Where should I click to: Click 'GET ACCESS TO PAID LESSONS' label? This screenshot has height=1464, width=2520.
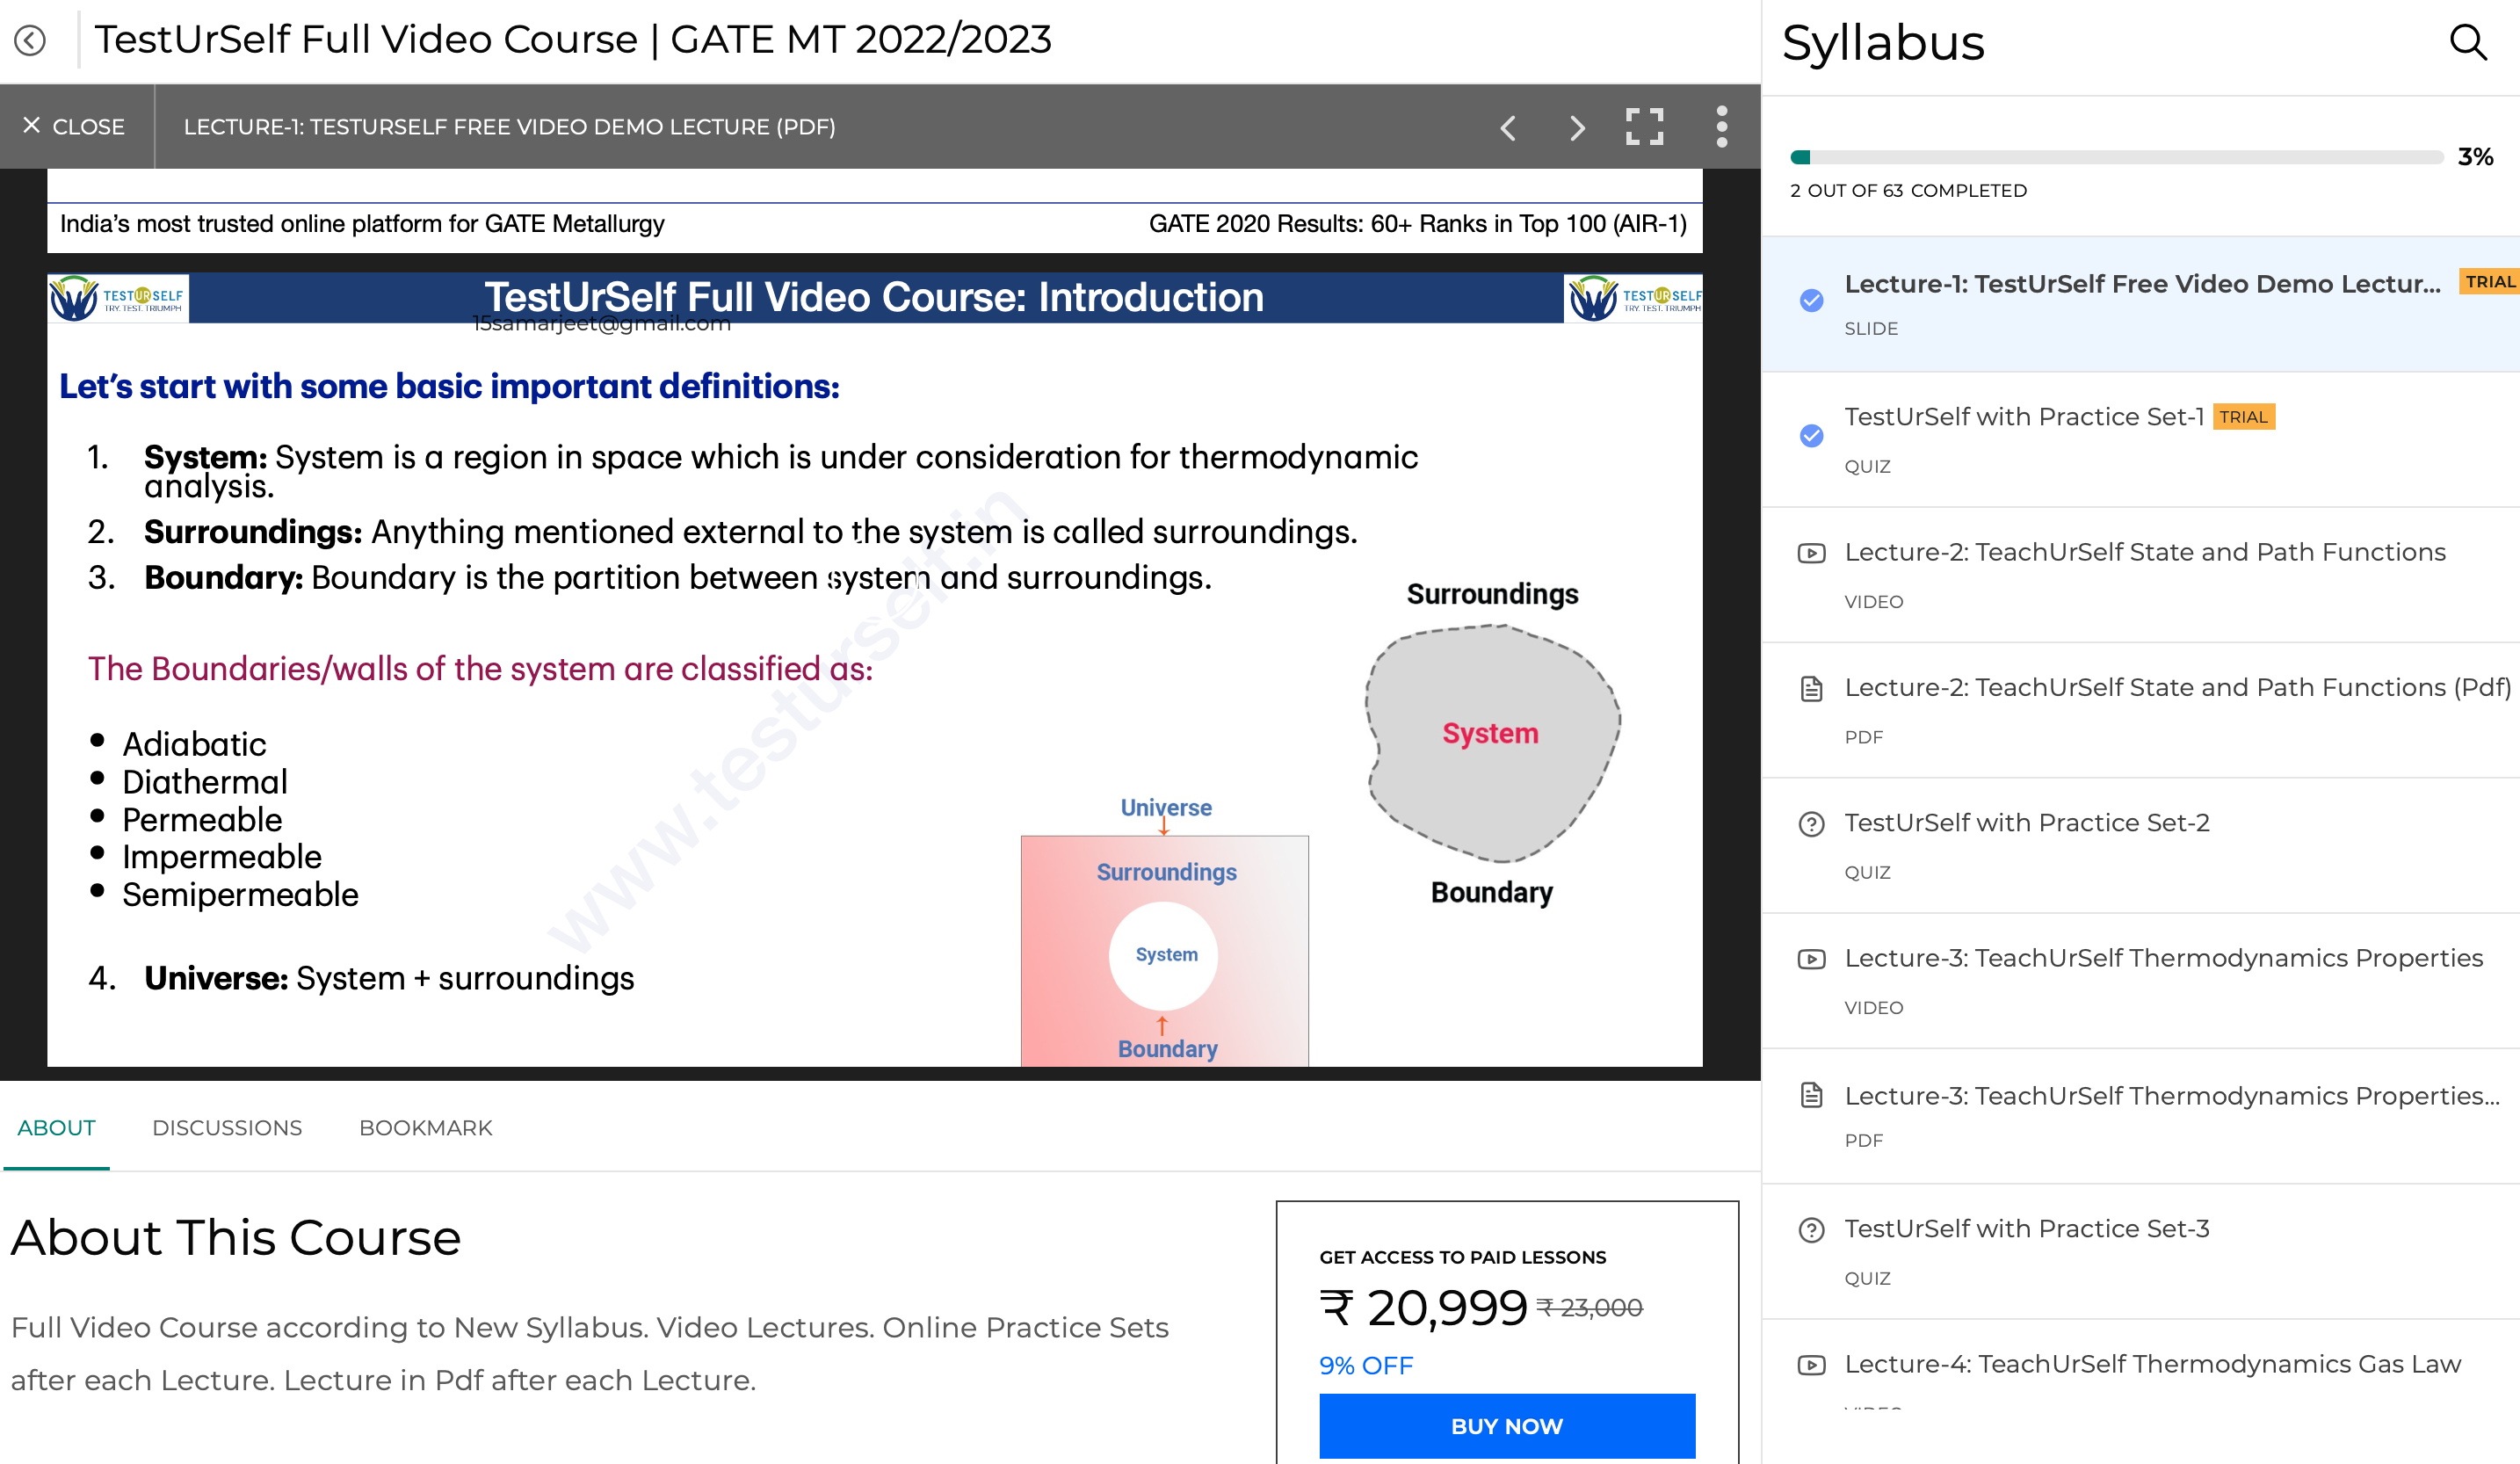tap(1462, 1257)
